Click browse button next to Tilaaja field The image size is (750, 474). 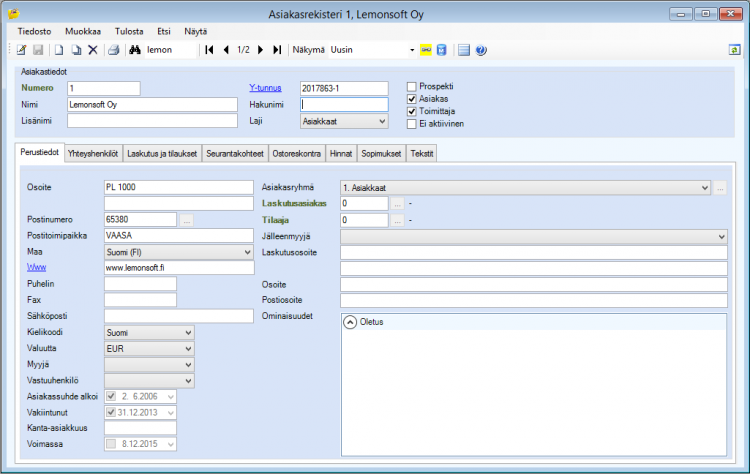pyautogui.click(x=397, y=220)
